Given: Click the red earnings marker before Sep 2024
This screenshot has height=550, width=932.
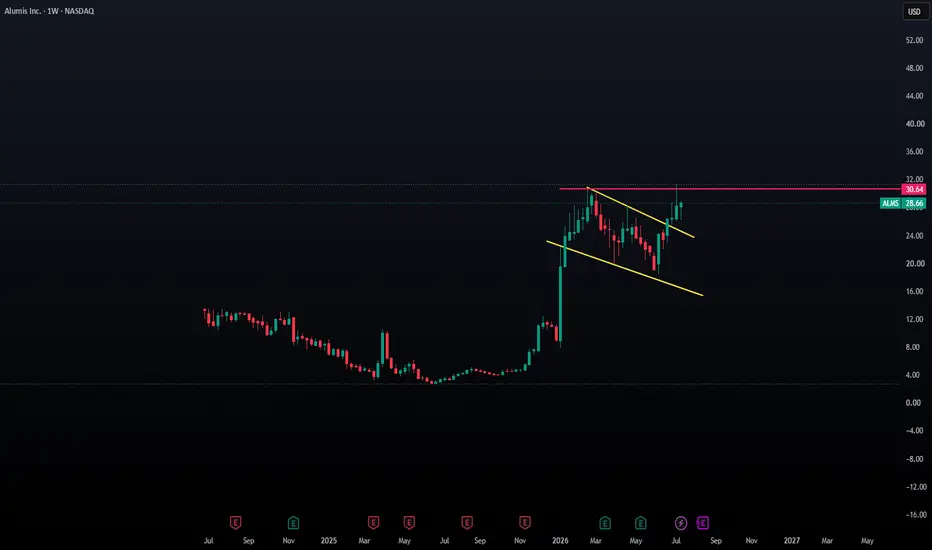Looking at the screenshot, I should [235, 523].
